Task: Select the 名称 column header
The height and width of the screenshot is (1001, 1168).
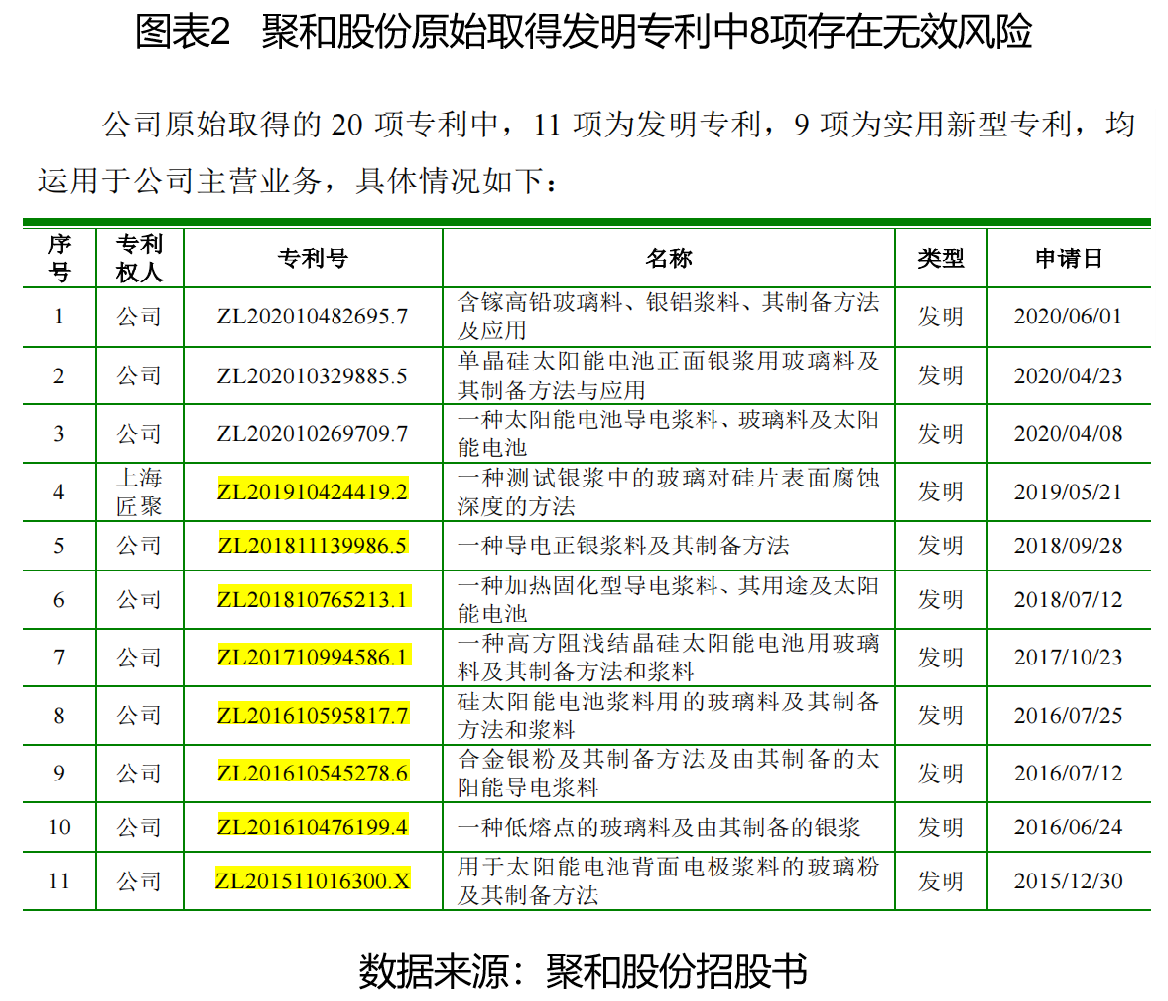Action: click(x=668, y=259)
